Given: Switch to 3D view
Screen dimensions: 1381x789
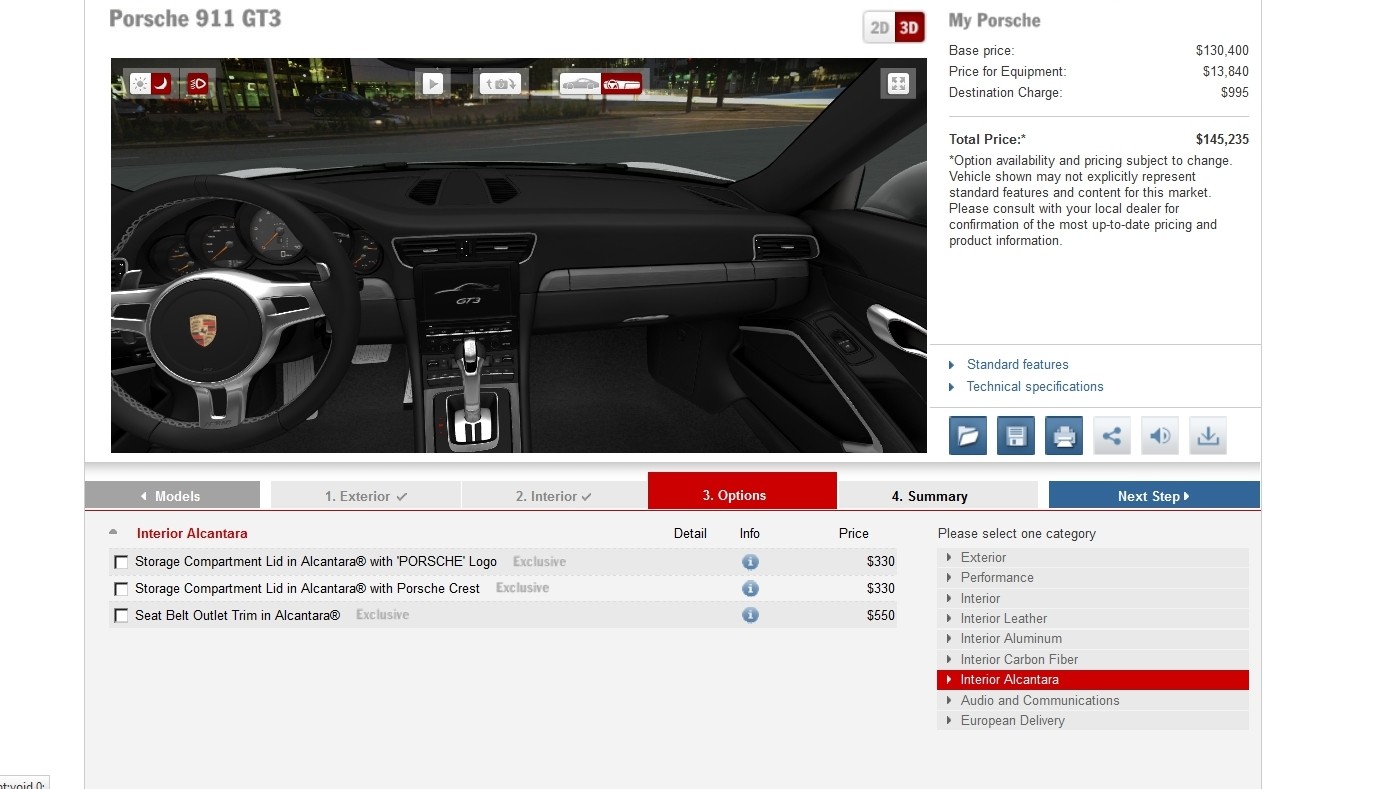Looking at the screenshot, I should coord(909,28).
